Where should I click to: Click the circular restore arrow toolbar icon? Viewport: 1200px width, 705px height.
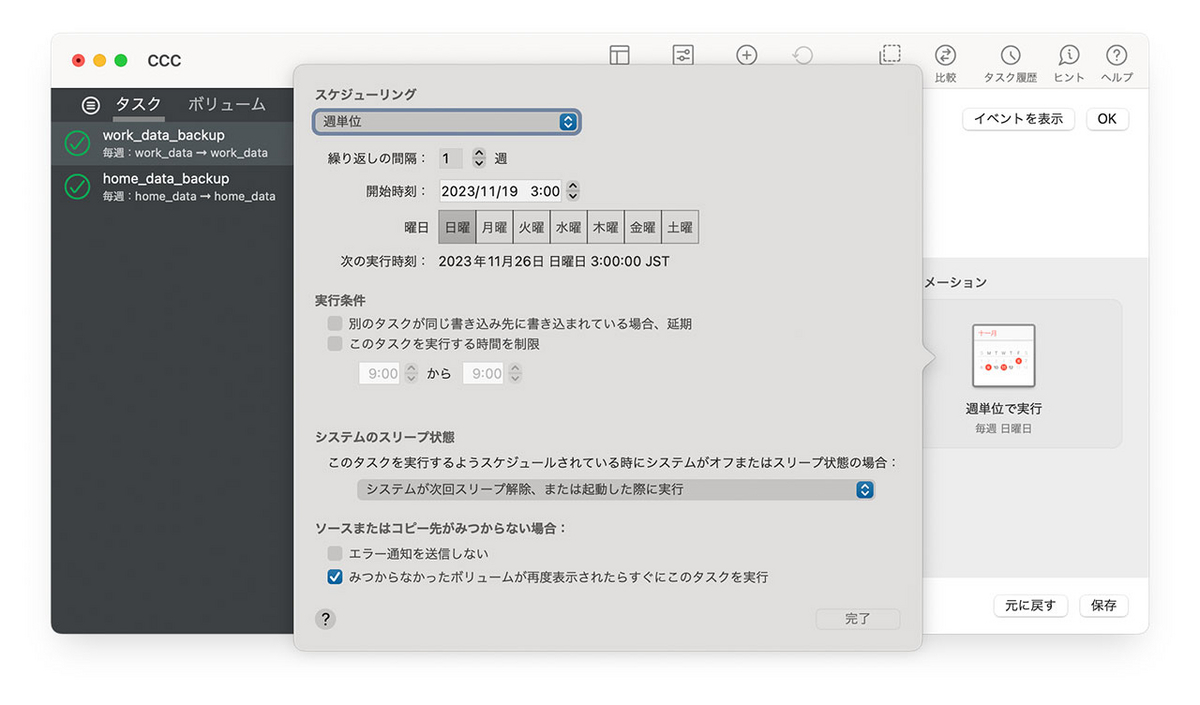coord(803,56)
